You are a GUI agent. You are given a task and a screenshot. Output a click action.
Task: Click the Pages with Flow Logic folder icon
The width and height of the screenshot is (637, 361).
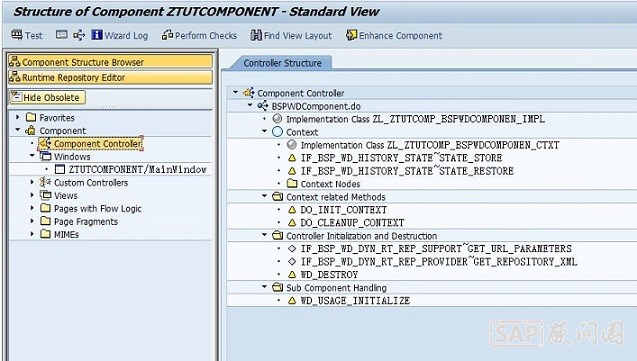46,208
